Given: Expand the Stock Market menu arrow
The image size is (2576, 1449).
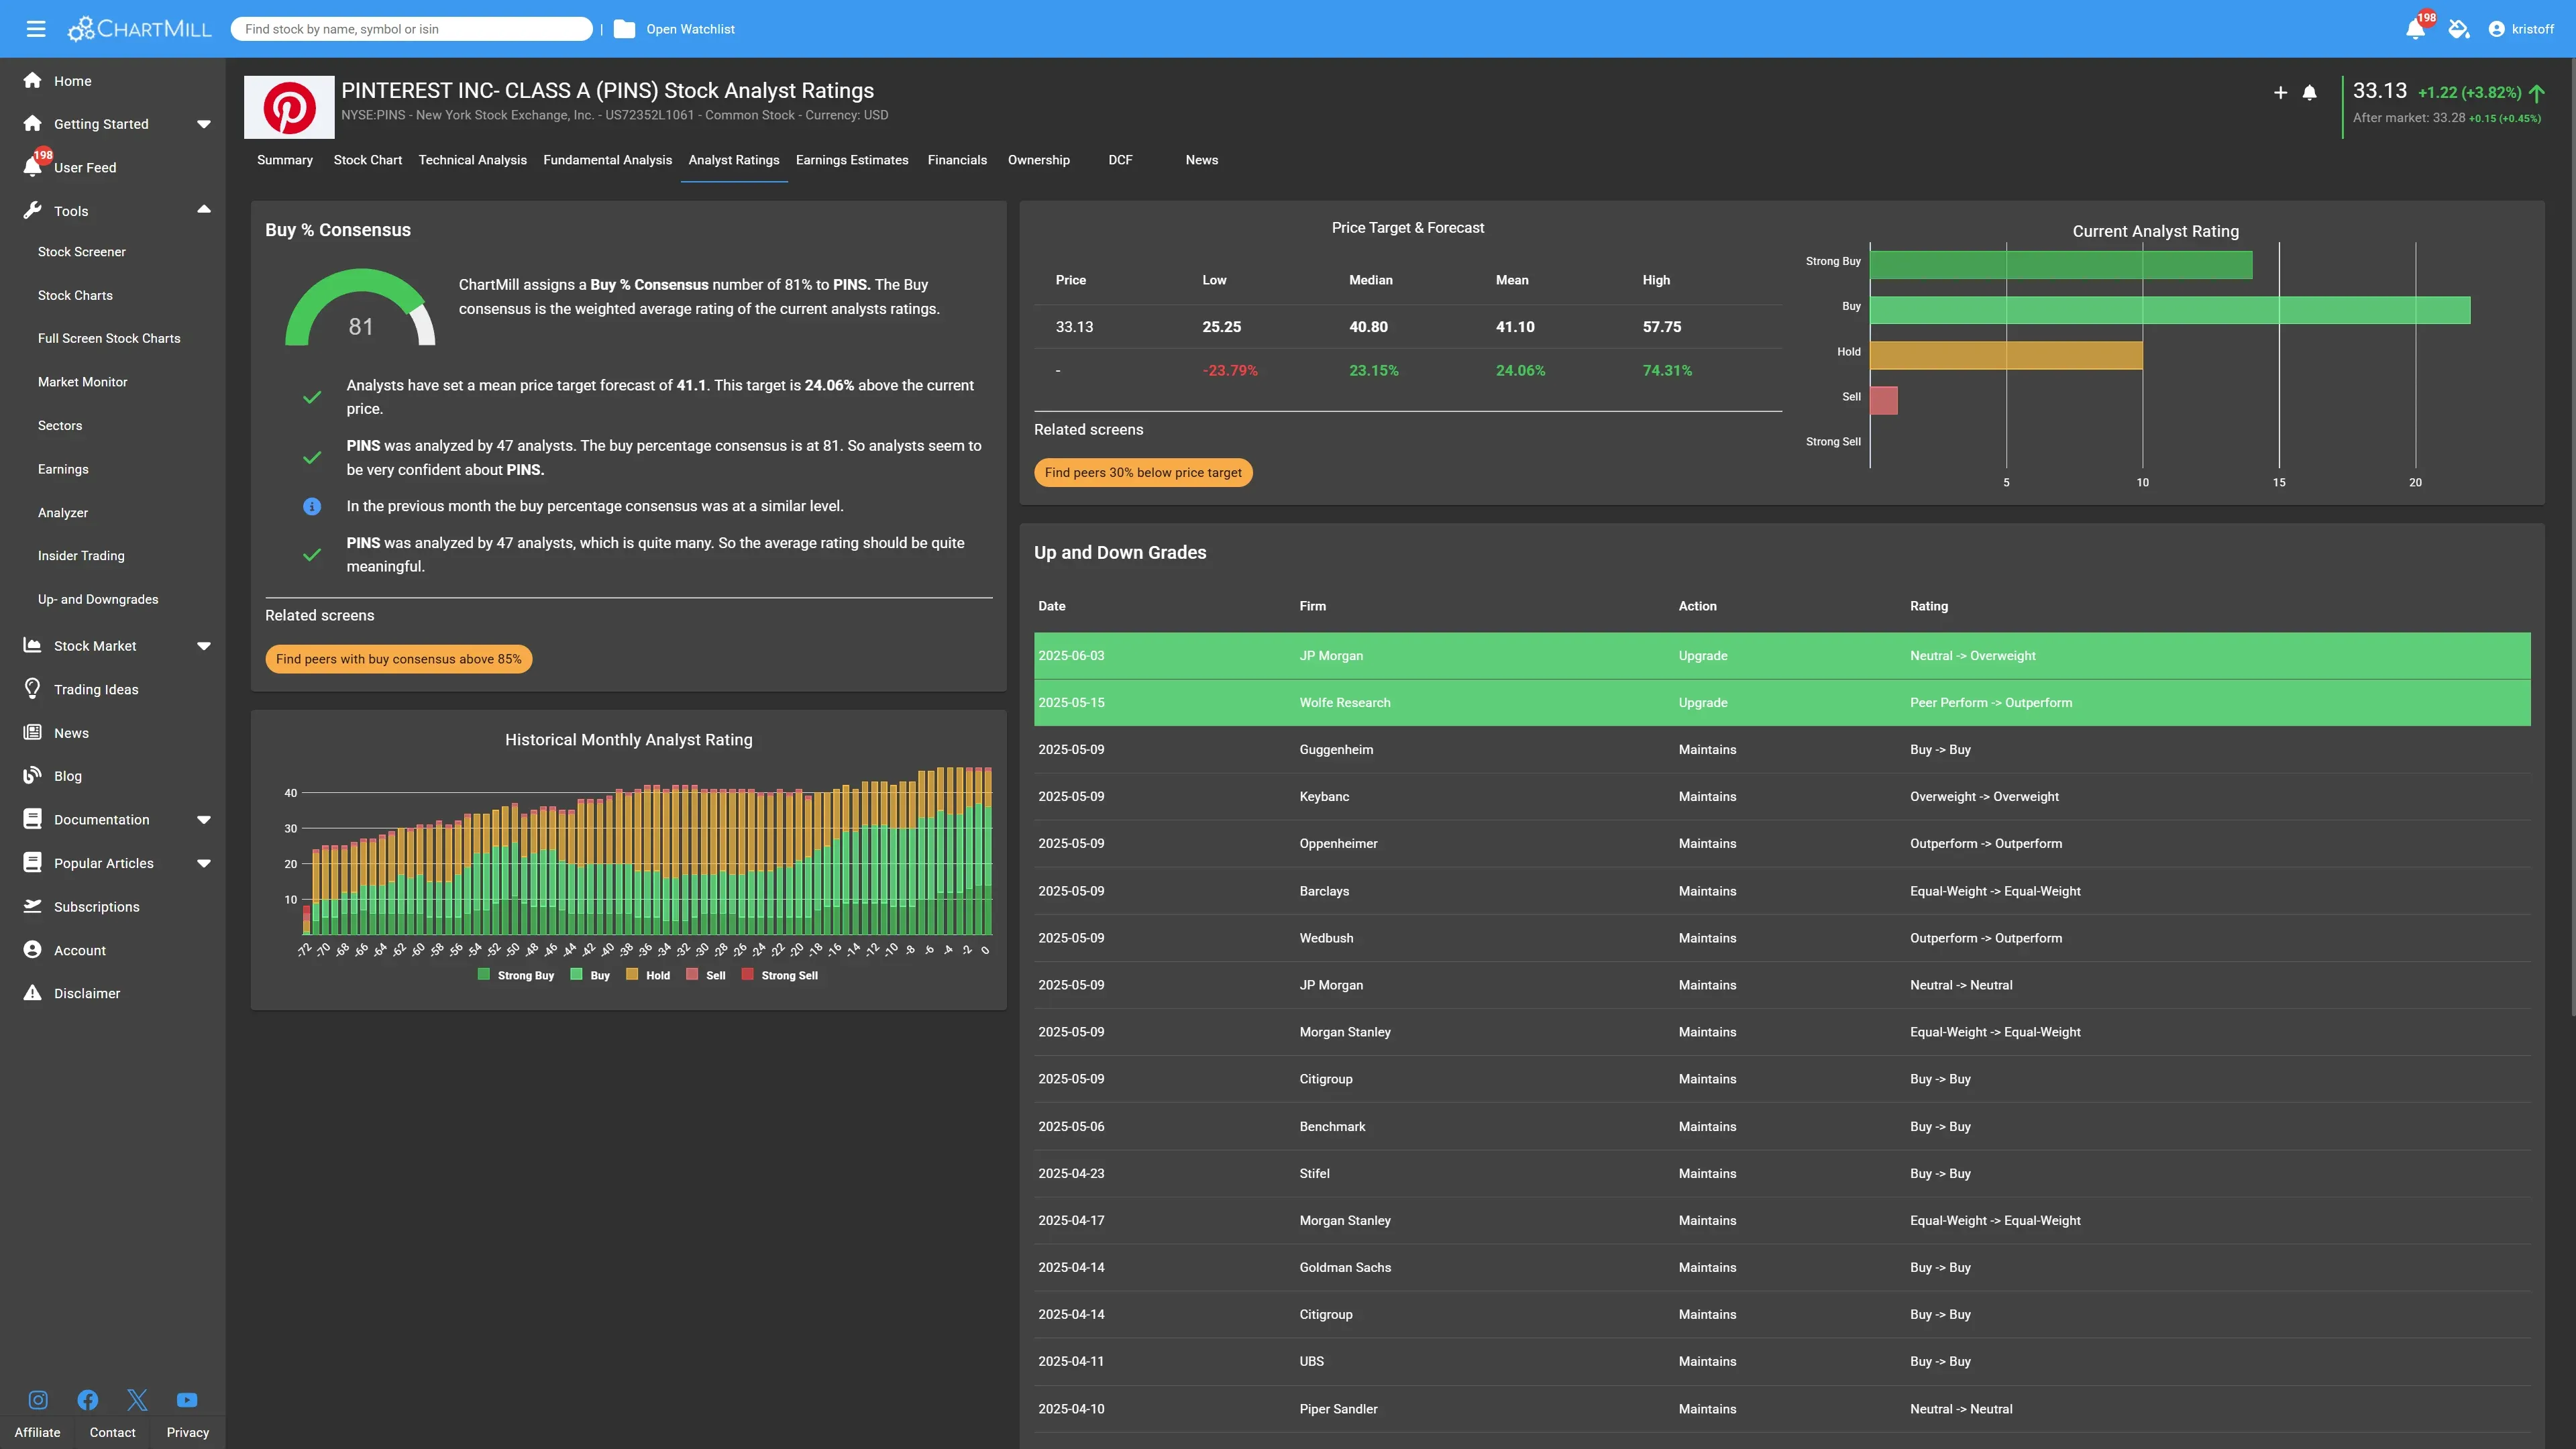Looking at the screenshot, I should point(204,646).
